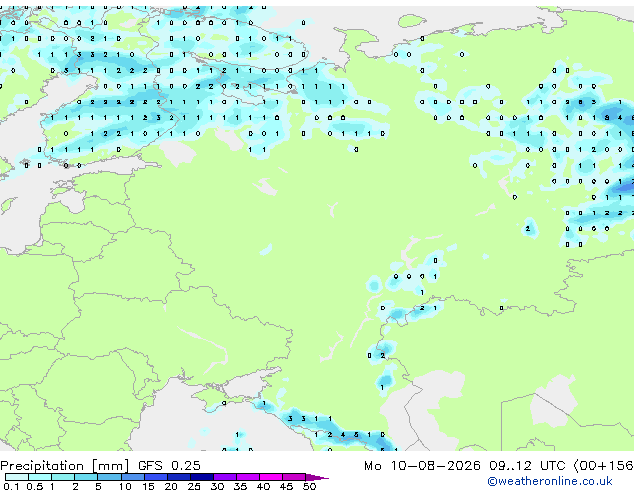Open the weatheronline.co.uk copyright link
Viewport: 634px width, 490px height.
point(550,481)
